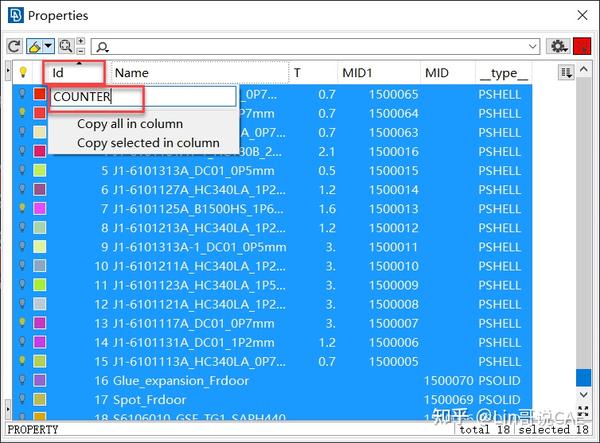Click the color swatch of row 6
The width and height of the screenshot is (600, 443).
(40, 189)
